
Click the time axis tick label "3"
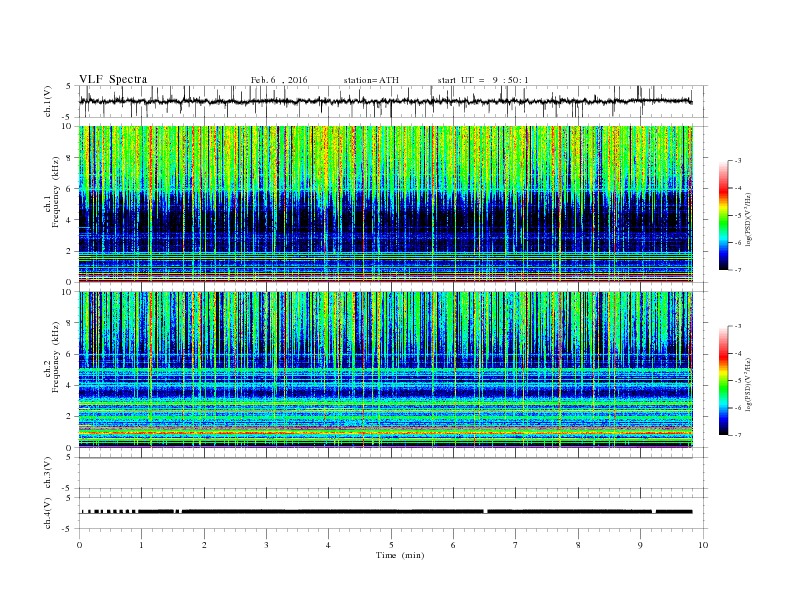pos(266,545)
